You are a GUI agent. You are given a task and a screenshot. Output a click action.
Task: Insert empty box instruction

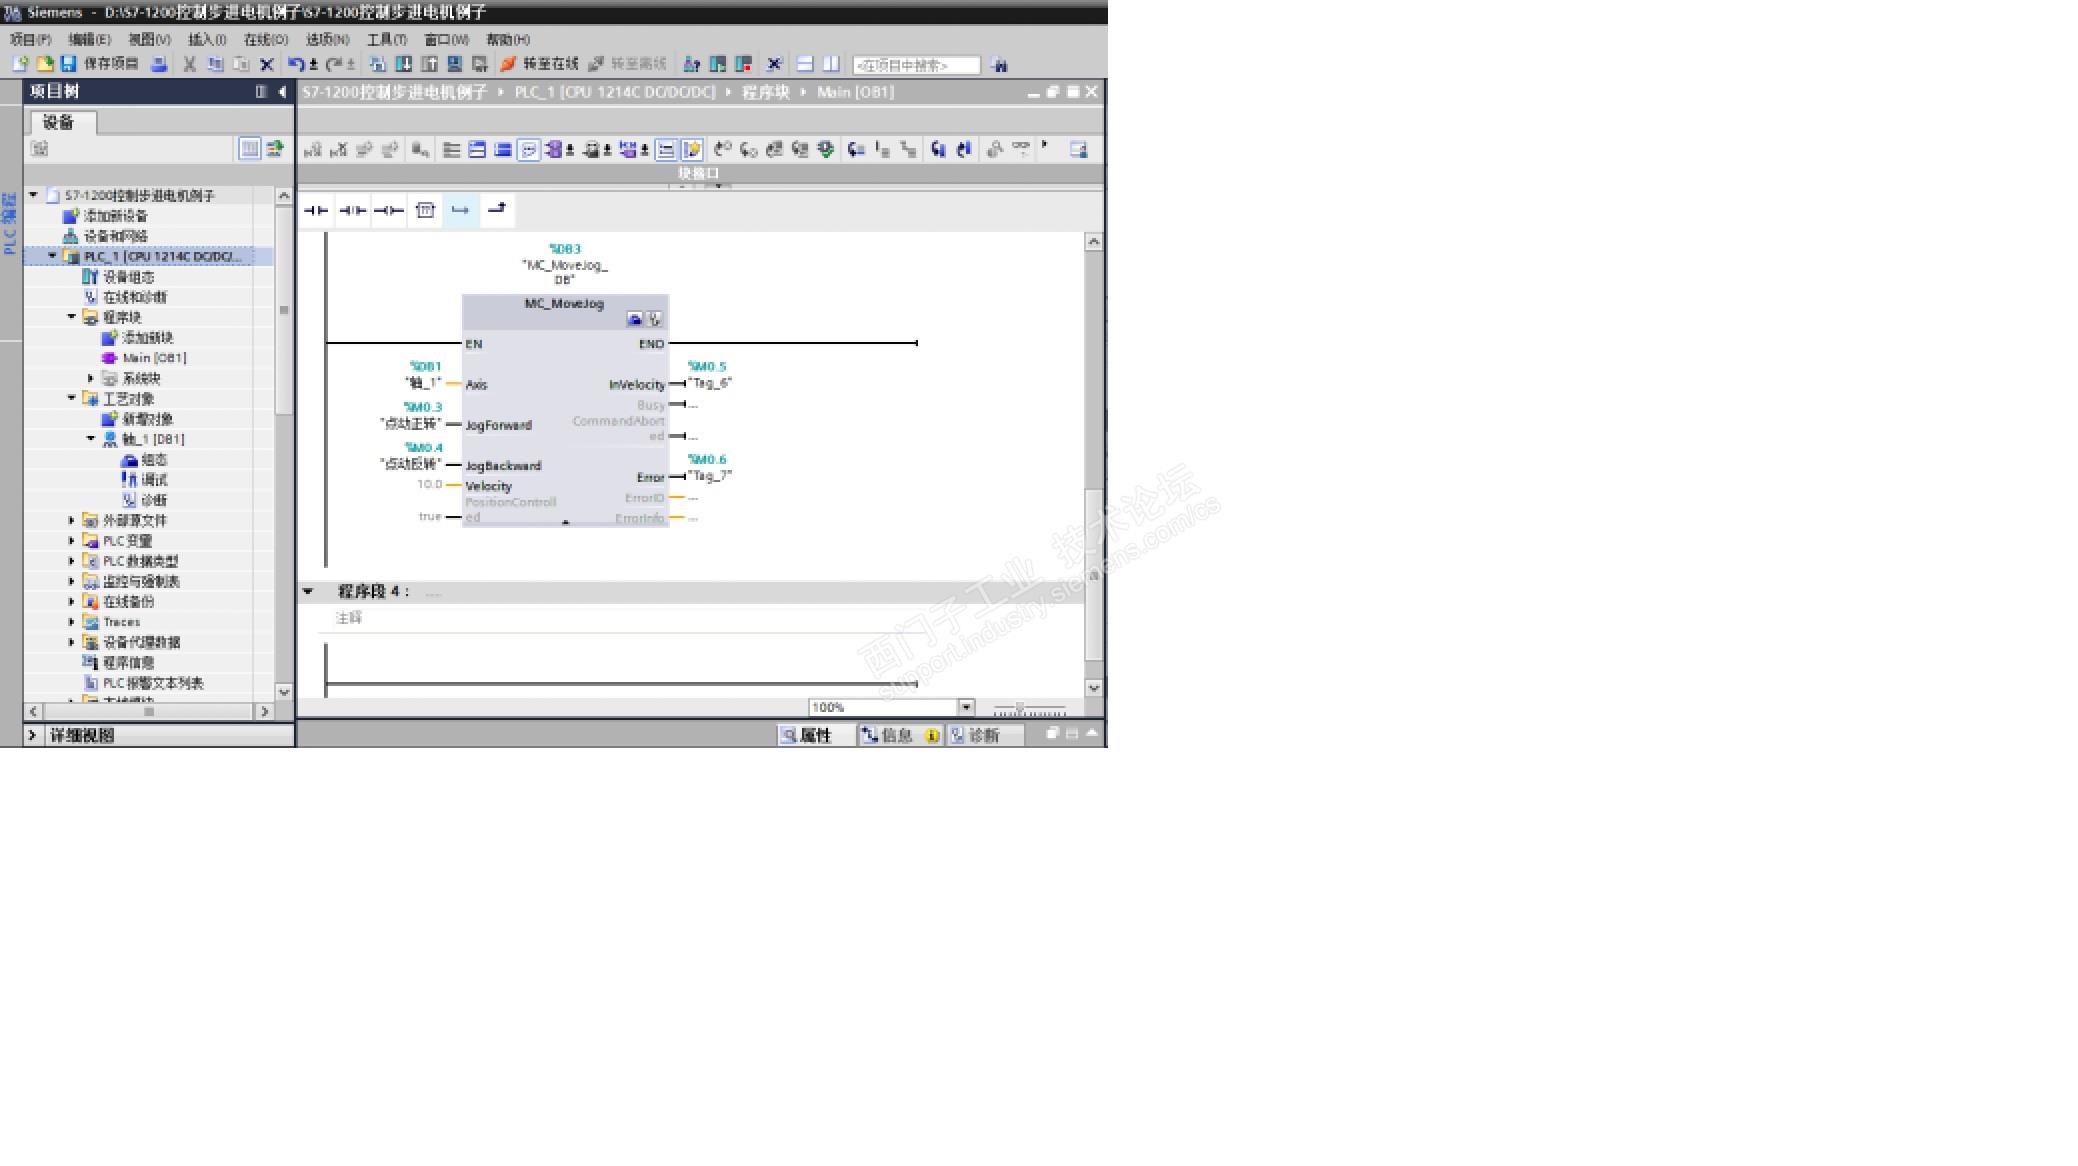pyautogui.click(x=425, y=210)
